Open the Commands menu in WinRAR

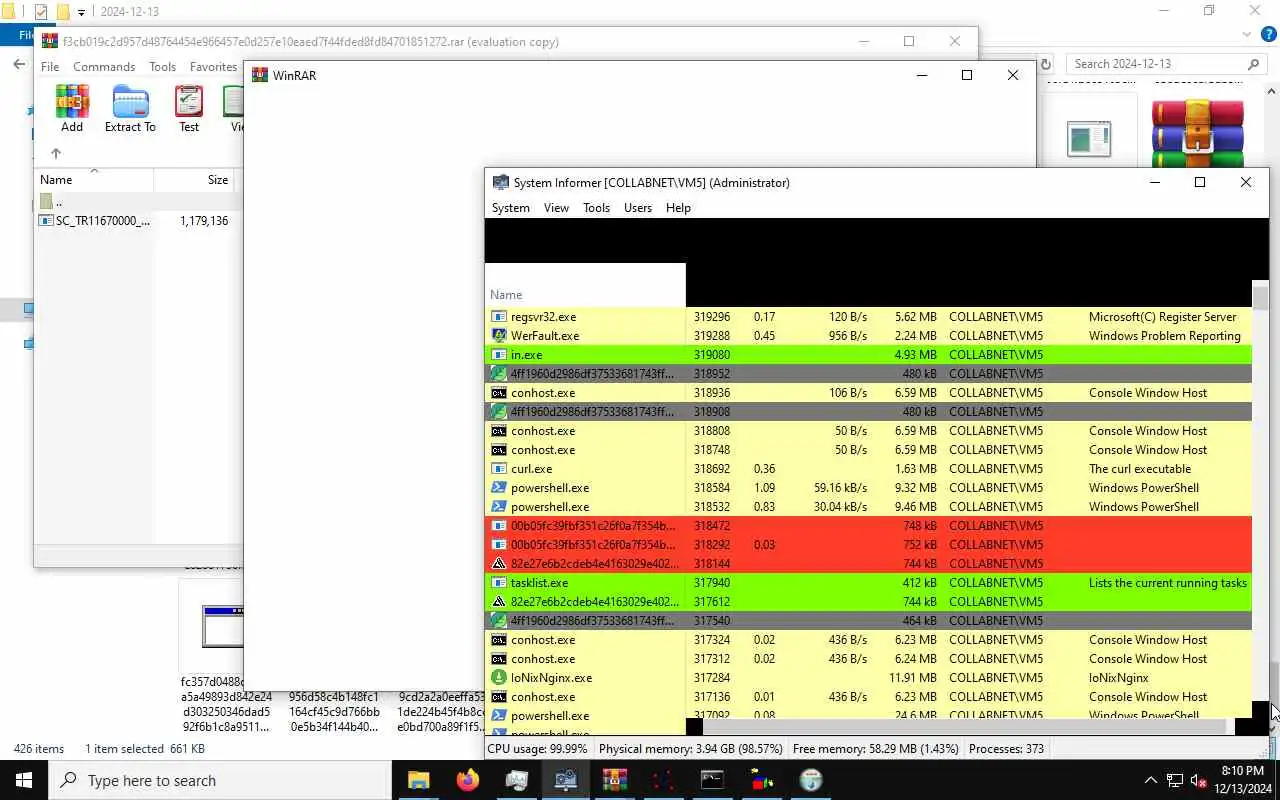coord(104,67)
